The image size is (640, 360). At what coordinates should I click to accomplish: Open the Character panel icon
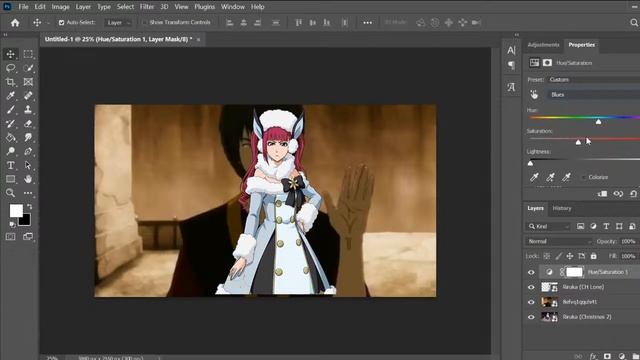(x=511, y=50)
